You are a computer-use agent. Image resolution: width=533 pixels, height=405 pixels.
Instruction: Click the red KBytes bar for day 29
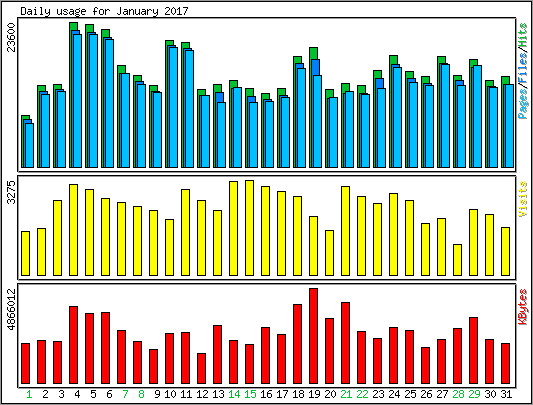coord(474,350)
